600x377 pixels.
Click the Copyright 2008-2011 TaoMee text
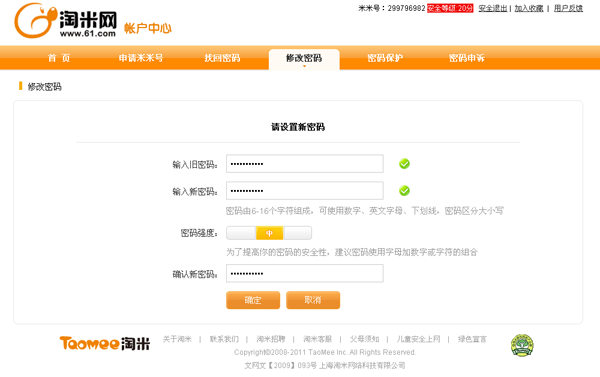(325, 352)
